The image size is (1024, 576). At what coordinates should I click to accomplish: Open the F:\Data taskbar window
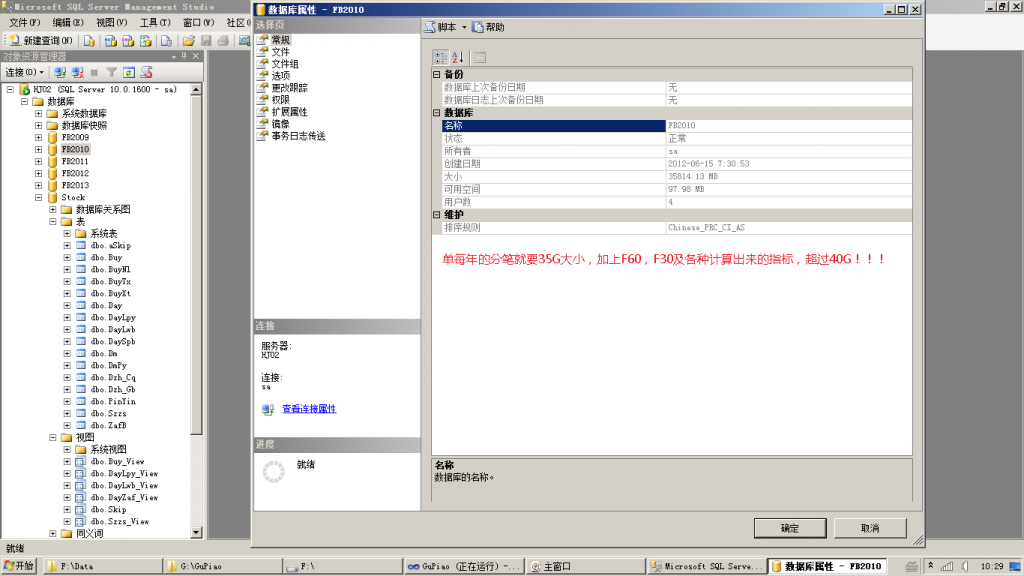click(x=103, y=566)
